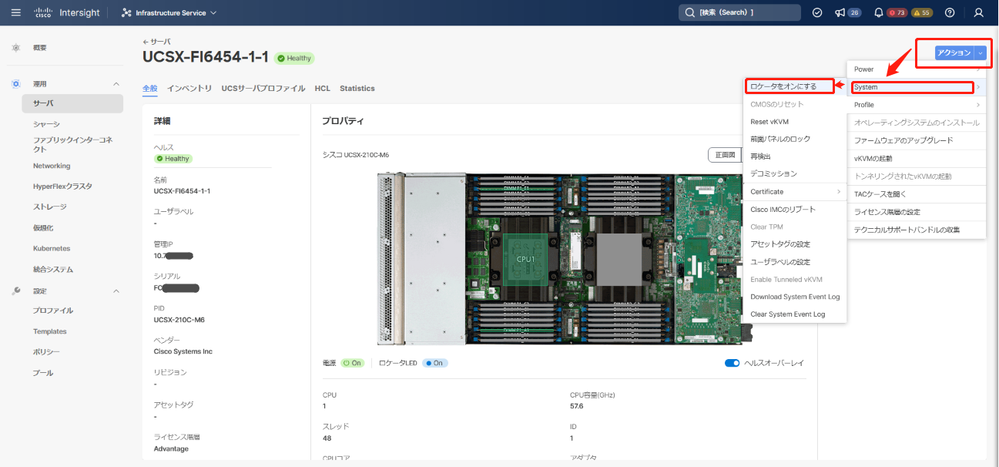
Task: Expand the Certificate submenu
Action: pos(795,191)
